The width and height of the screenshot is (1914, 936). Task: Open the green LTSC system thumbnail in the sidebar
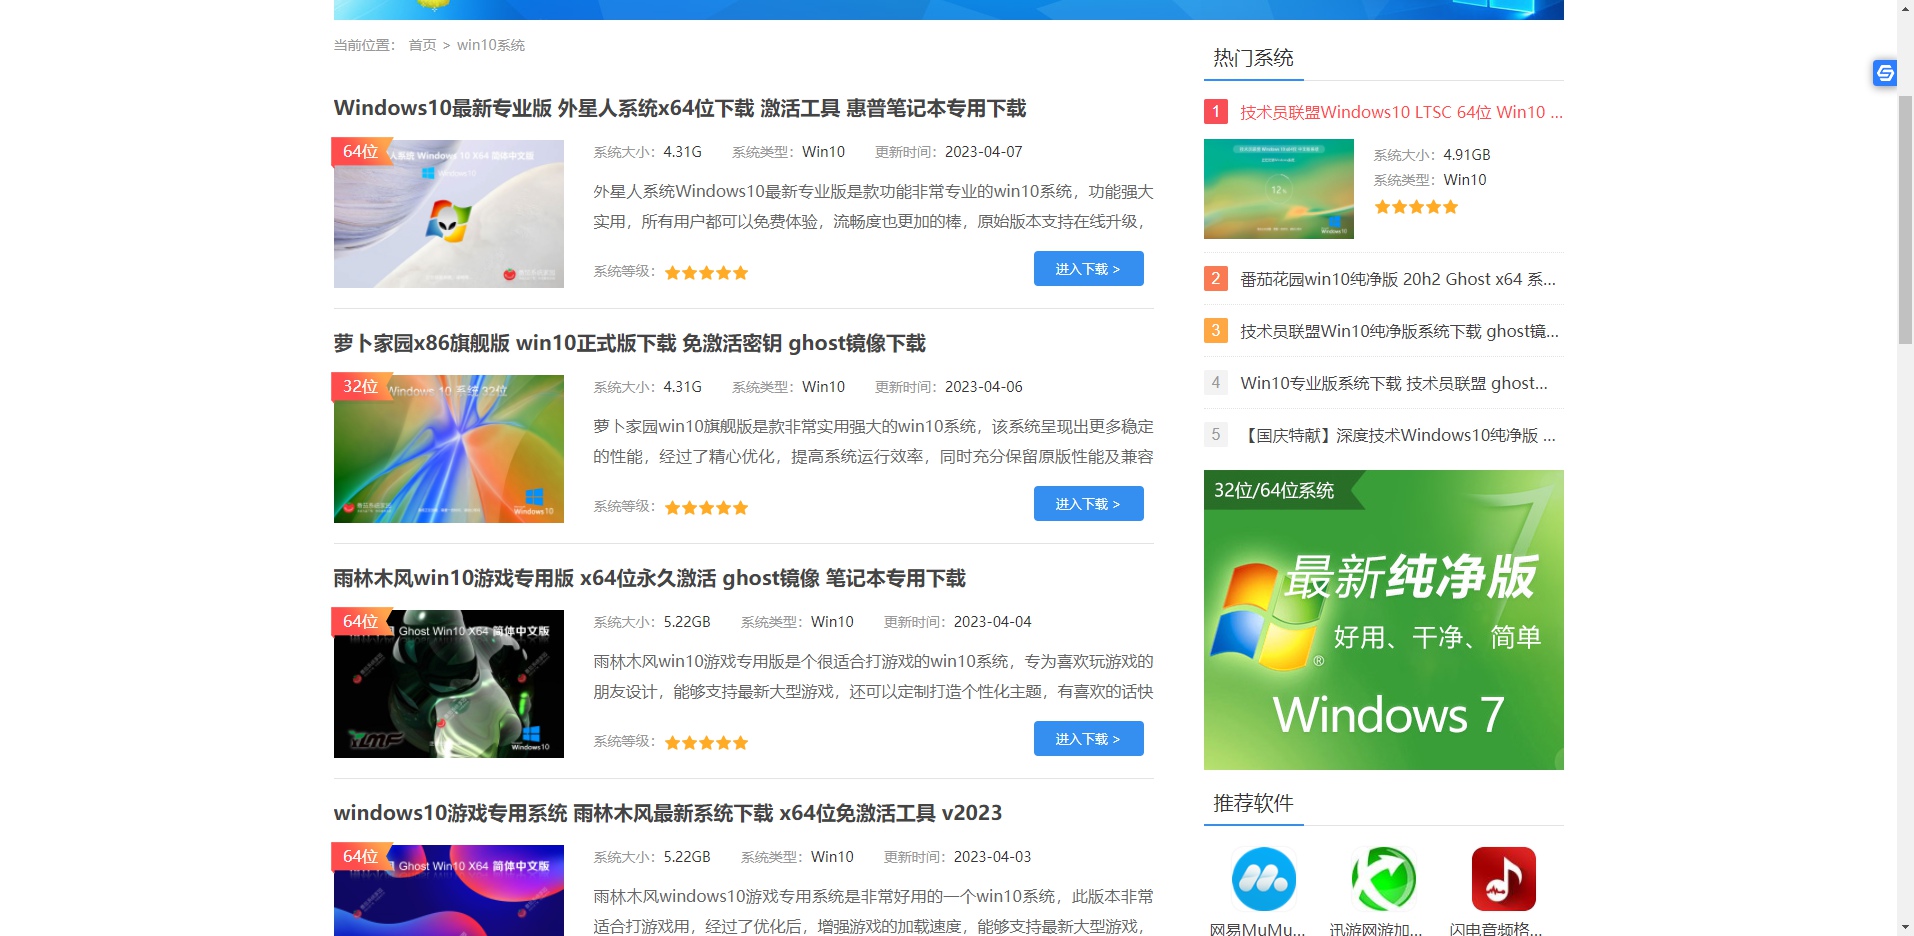1278,189
